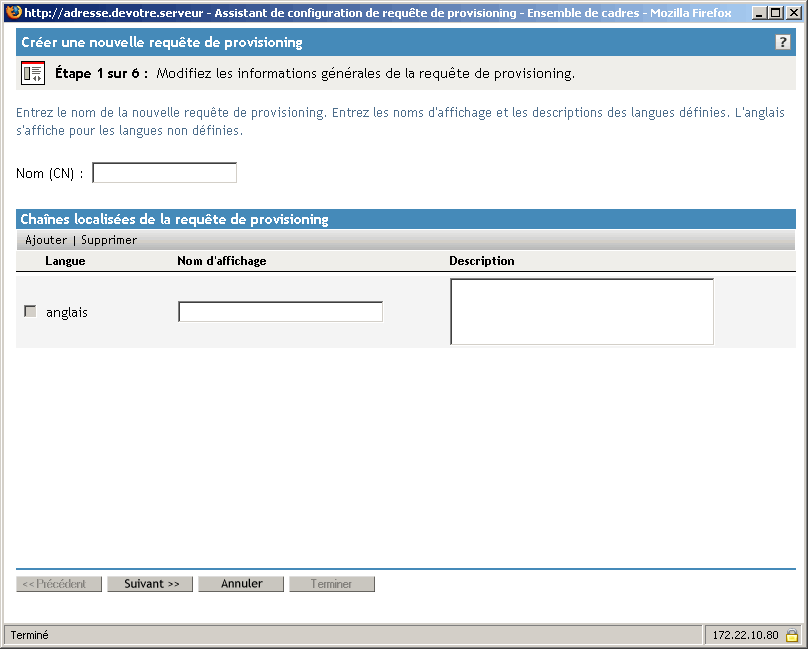Image resolution: width=808 pixels, height=649 pixels.
Task: Minimize the Firefox window
Action: pyautogui.click(x=759, y=13)
